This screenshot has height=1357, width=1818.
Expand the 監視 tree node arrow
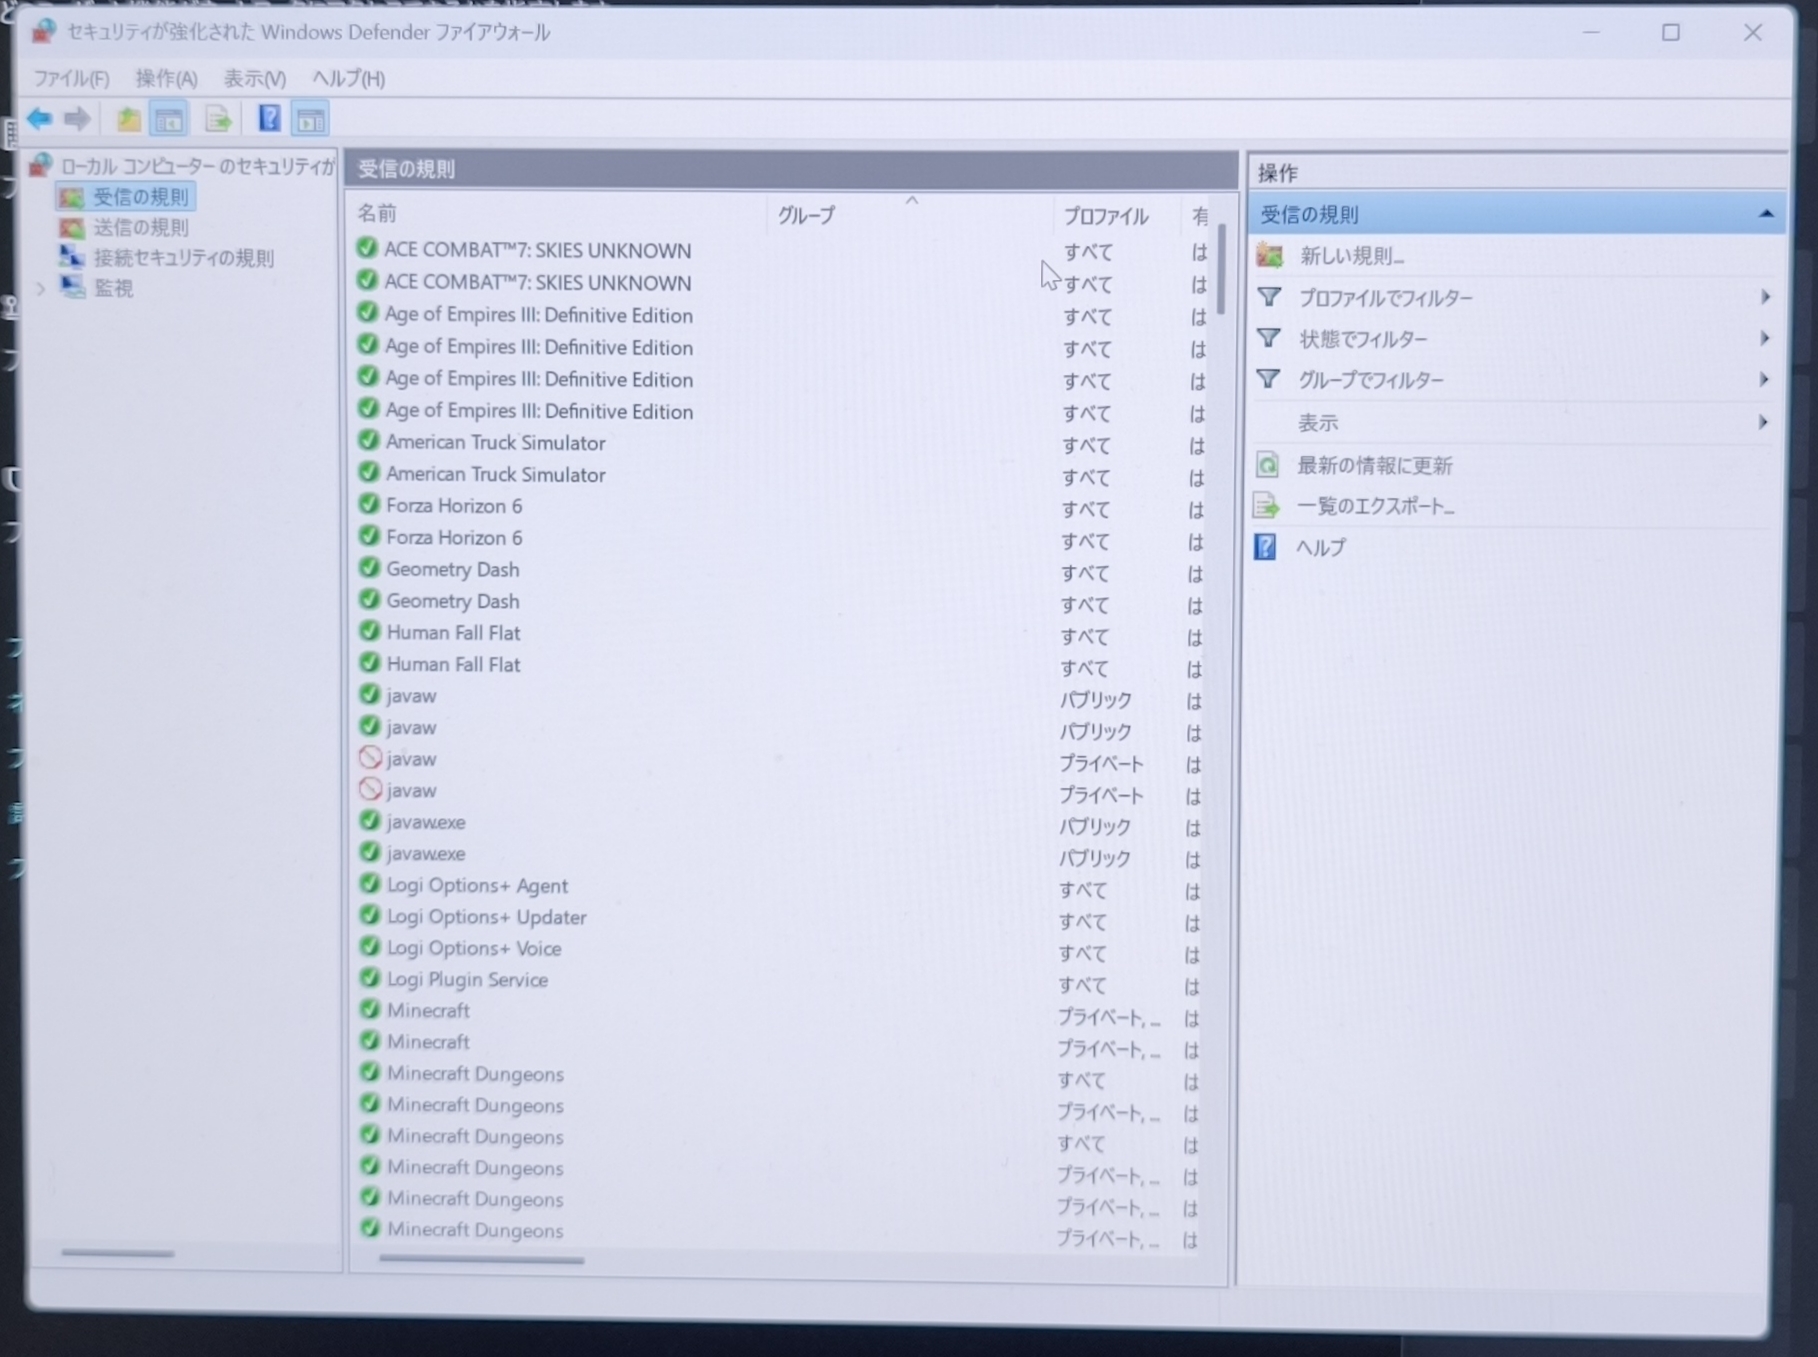tap(41, 288)
